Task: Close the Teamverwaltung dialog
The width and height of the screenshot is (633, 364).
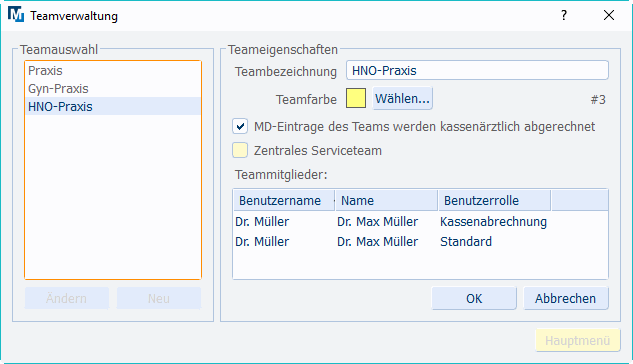Action: [609, 15]
